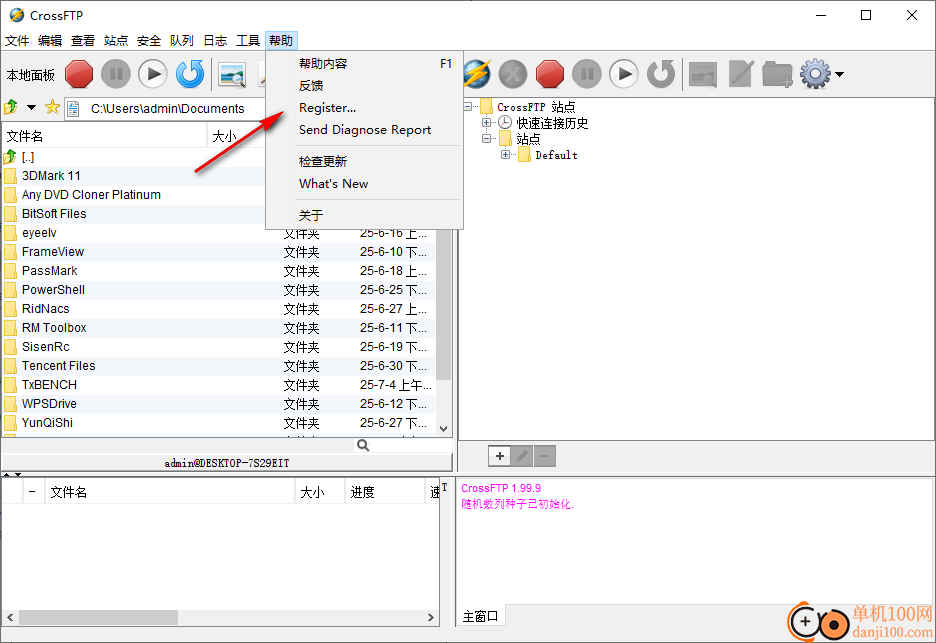Choose Send Diagnose Report menu entry
This screenshot has height=643, width=936.
click(x=364, y=130)
